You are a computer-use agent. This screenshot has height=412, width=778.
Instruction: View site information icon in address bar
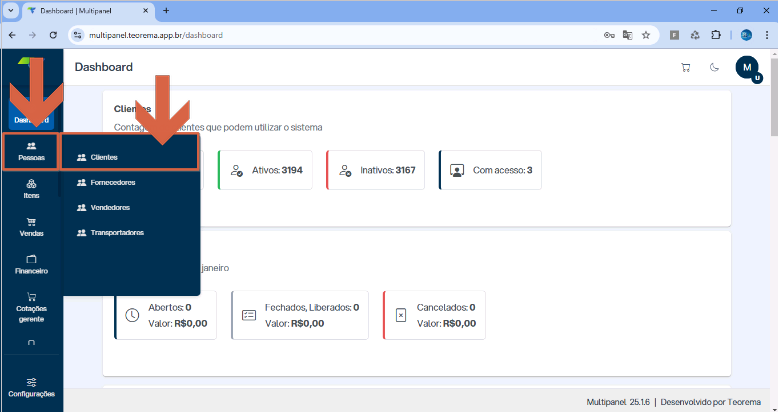77,35
